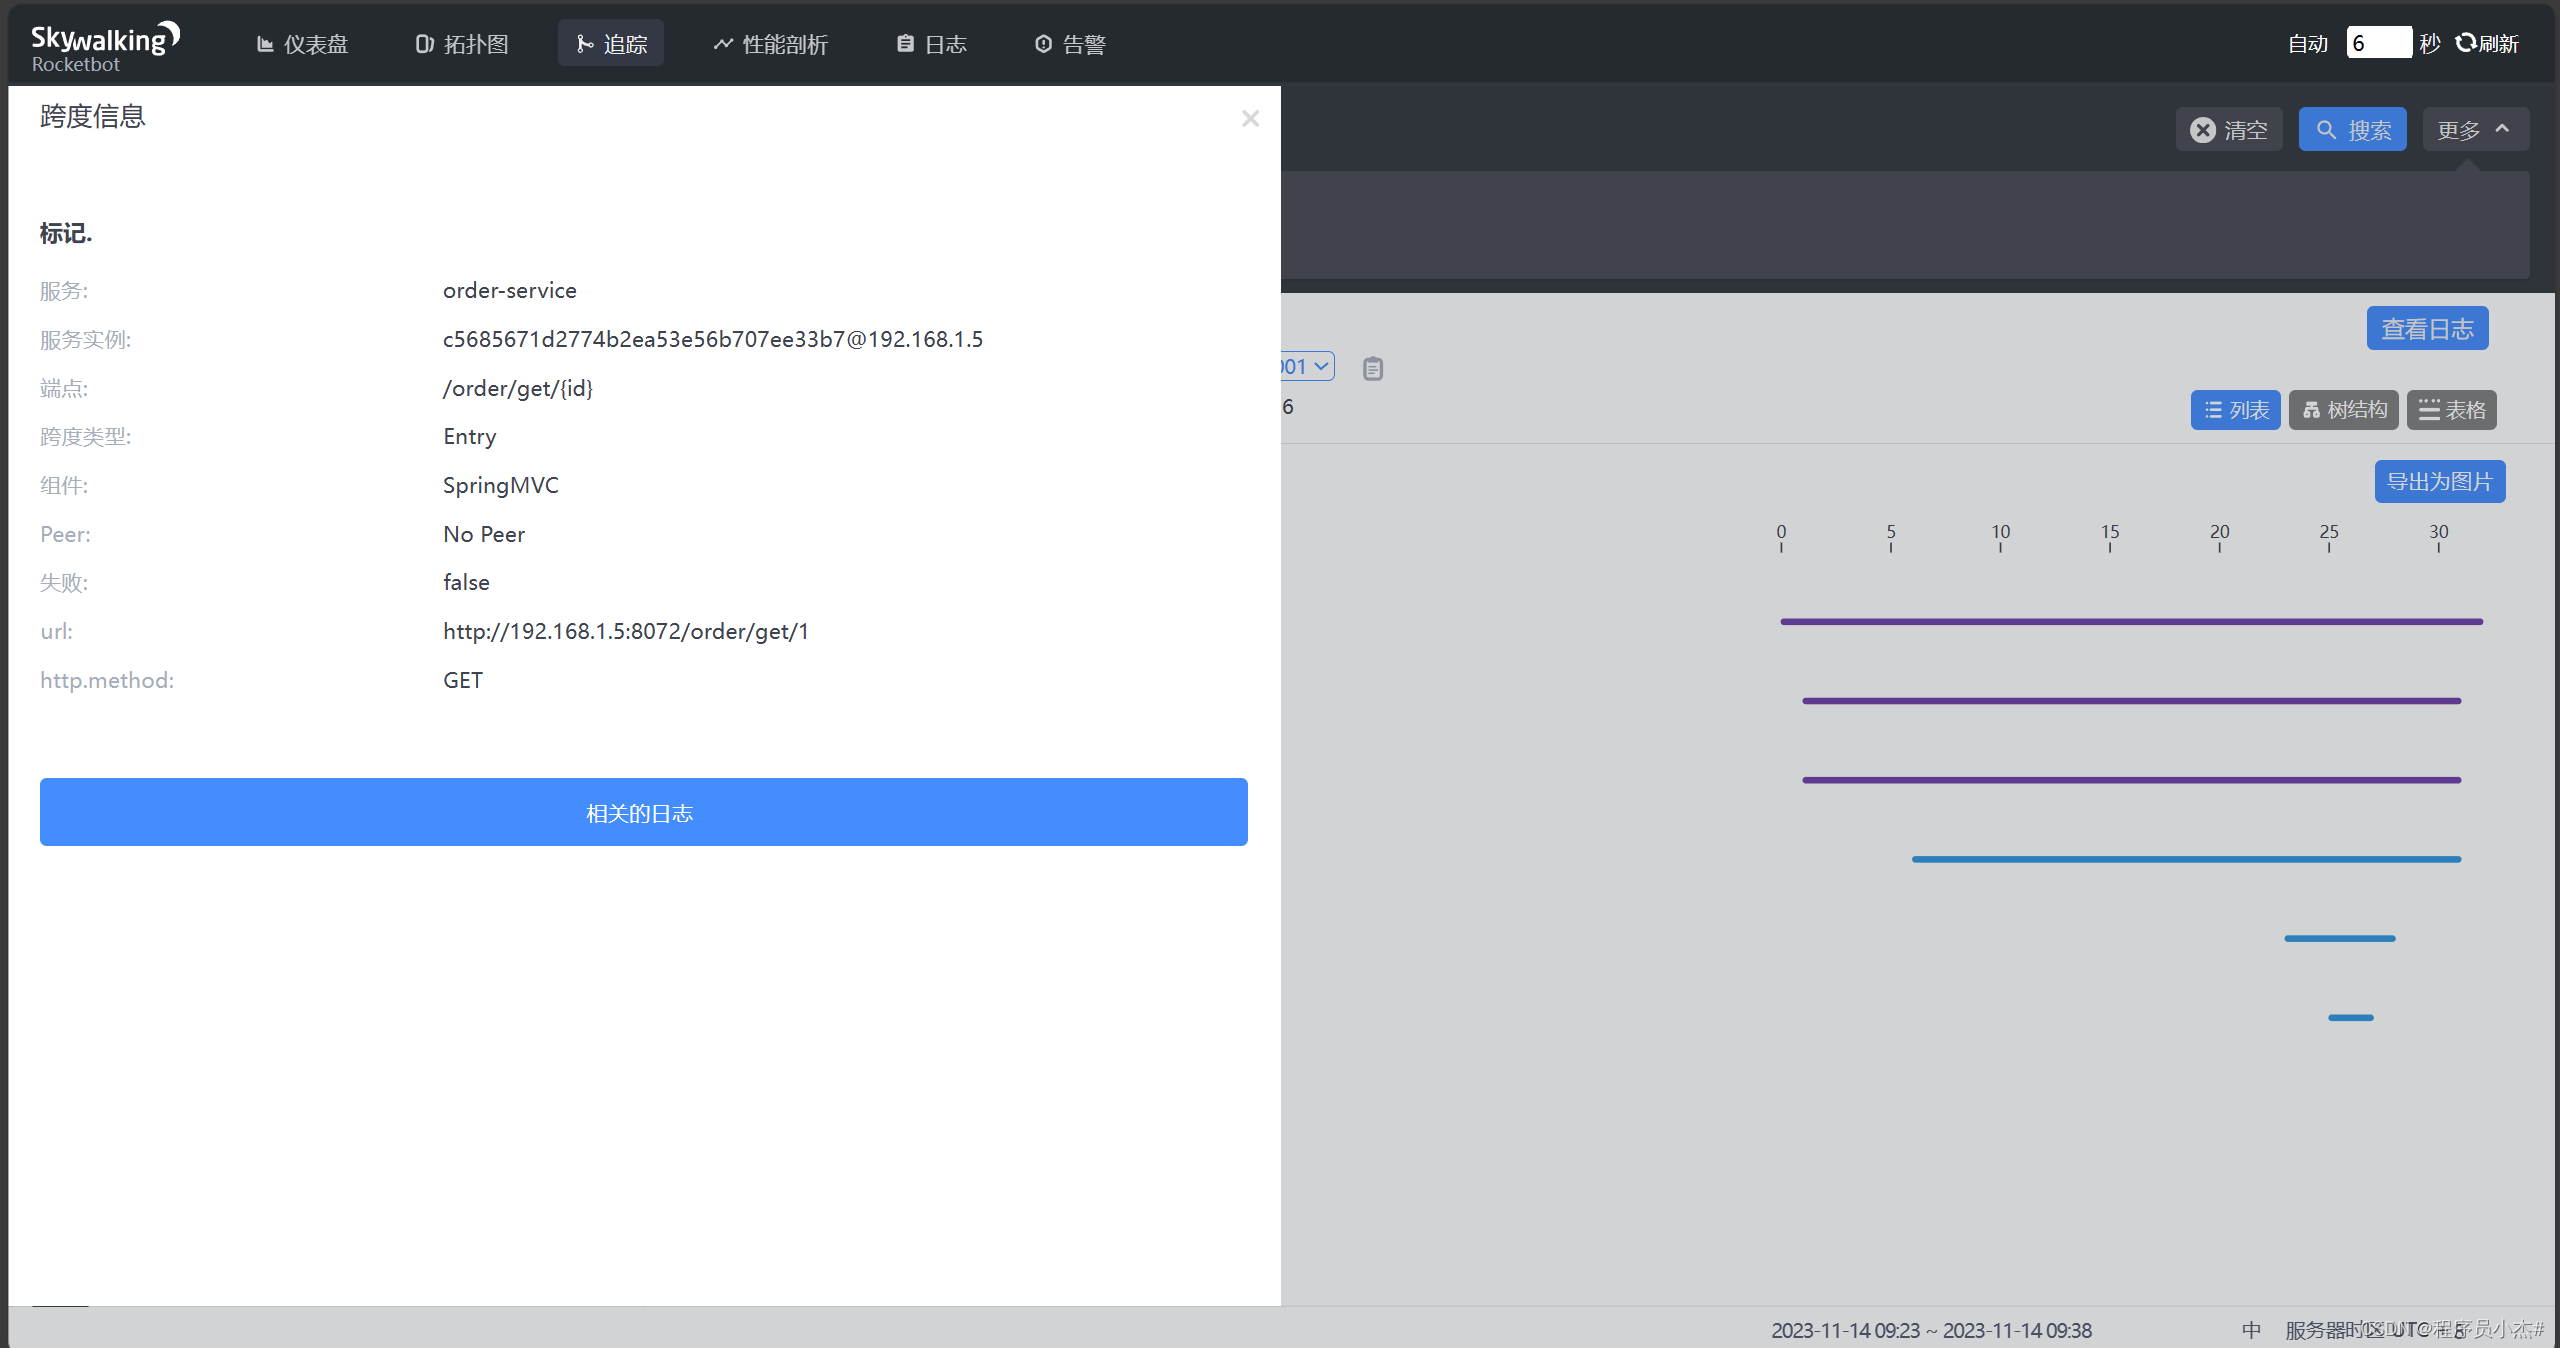Select the medium blue span bar
Screen dimensions: 2560x1348
pos(2340,938)
